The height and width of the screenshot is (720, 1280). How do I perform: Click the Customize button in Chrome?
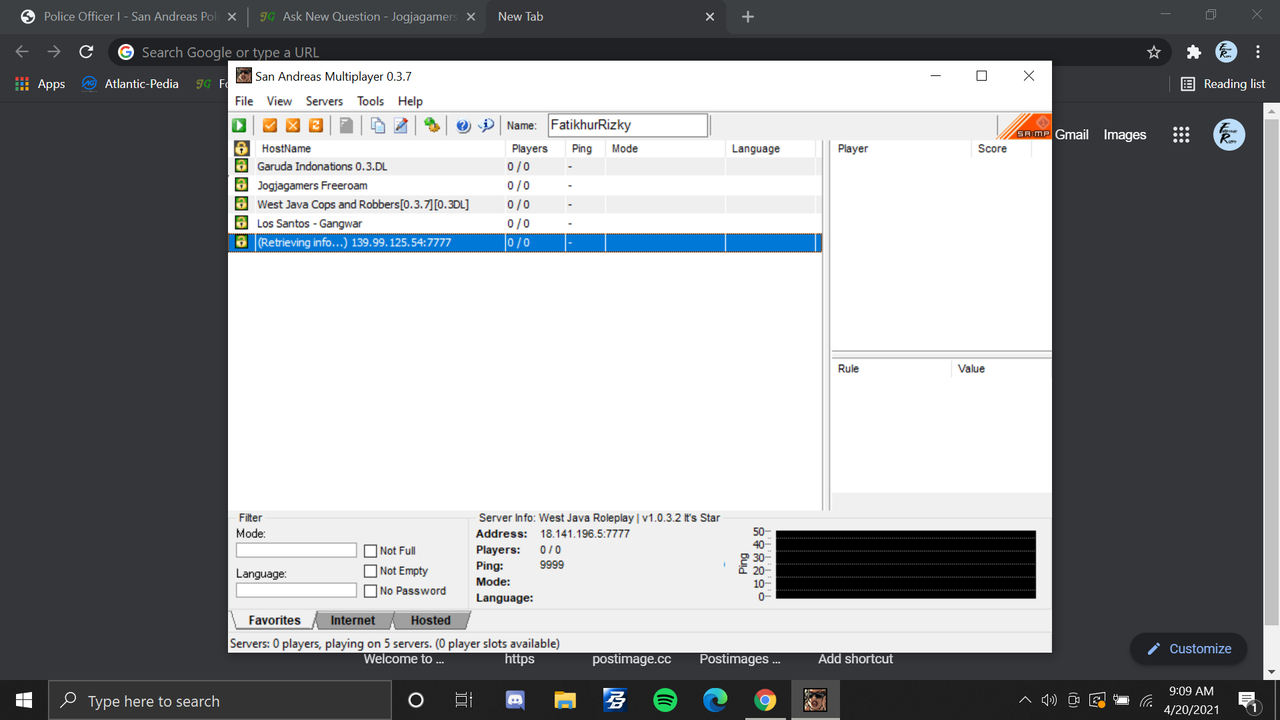[x=1189, y=649]
